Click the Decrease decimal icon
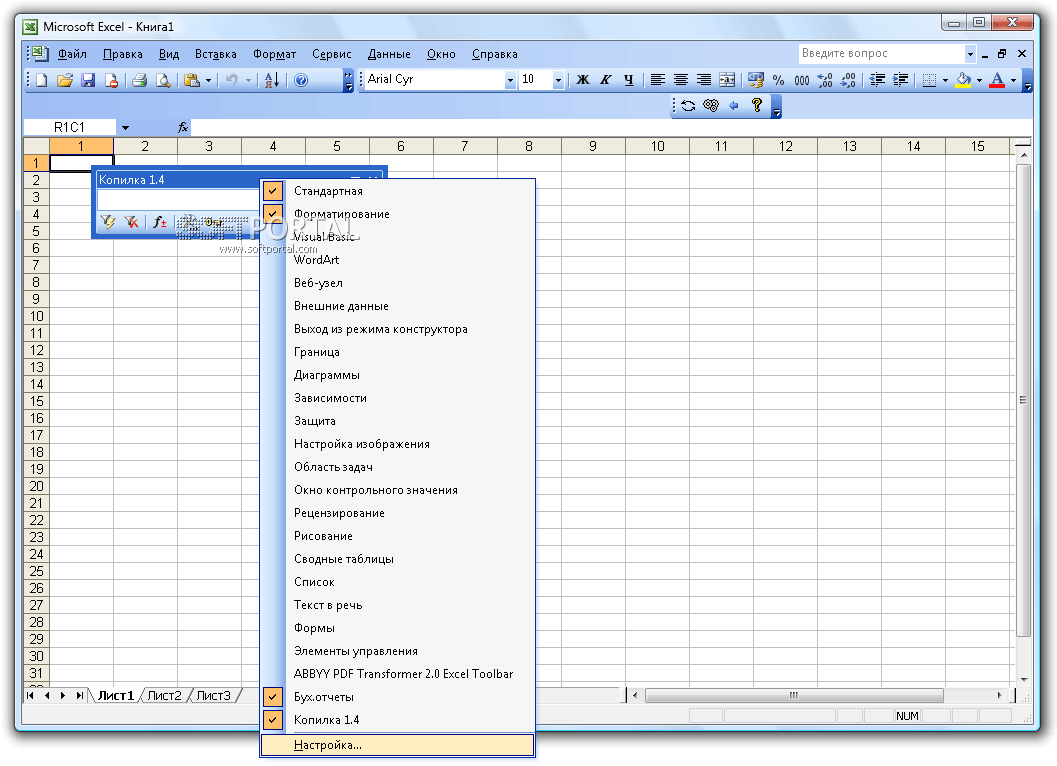 (848, 80)
